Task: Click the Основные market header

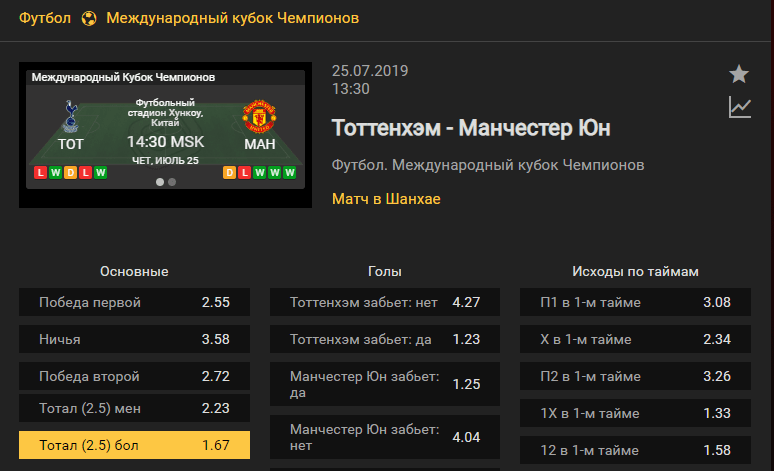Action: coord(134,272)
